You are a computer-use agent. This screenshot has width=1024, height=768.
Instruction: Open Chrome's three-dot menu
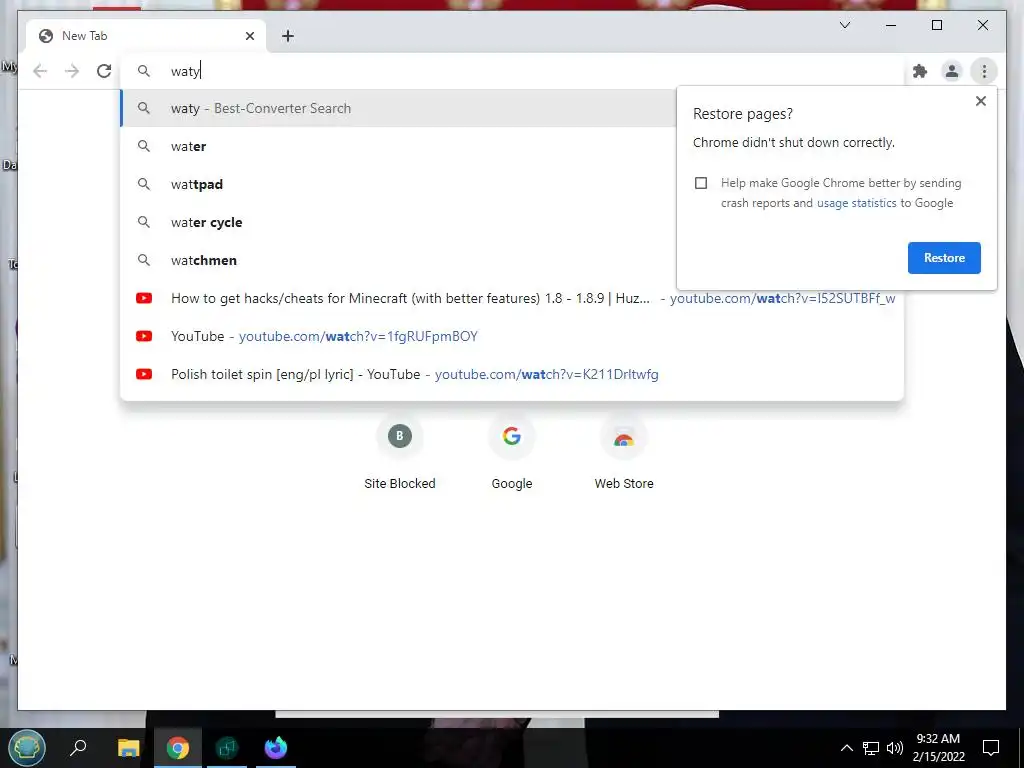(x=984, y=71)
